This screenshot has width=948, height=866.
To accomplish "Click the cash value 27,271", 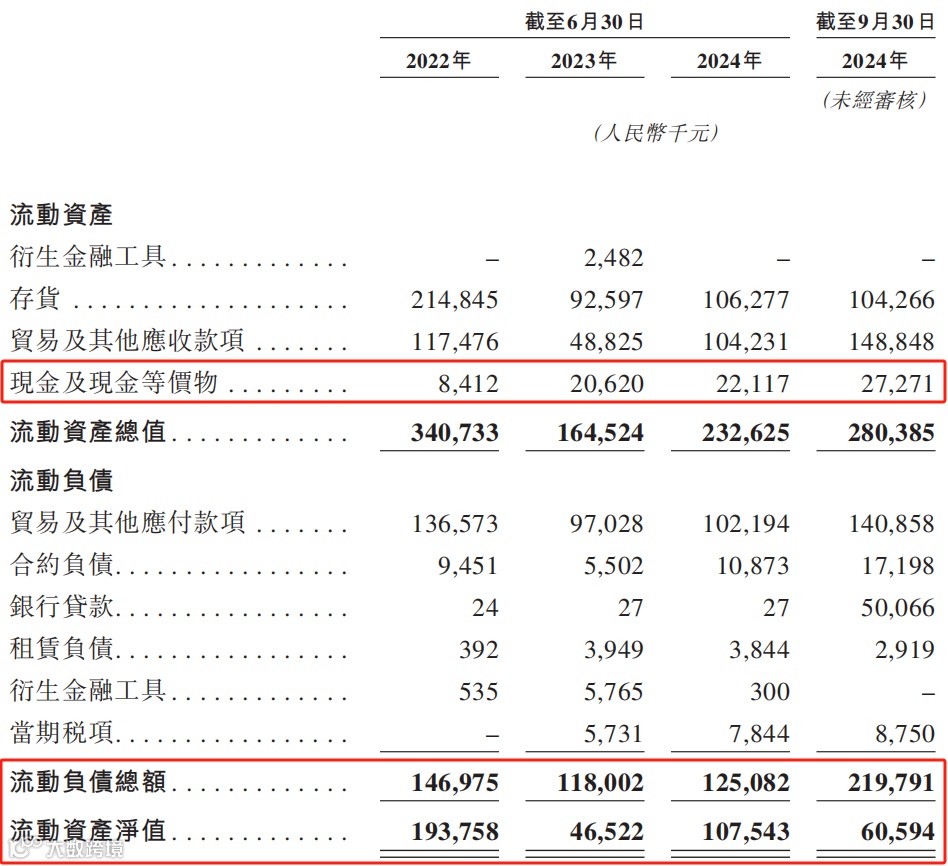I will [x=898, y=384].
